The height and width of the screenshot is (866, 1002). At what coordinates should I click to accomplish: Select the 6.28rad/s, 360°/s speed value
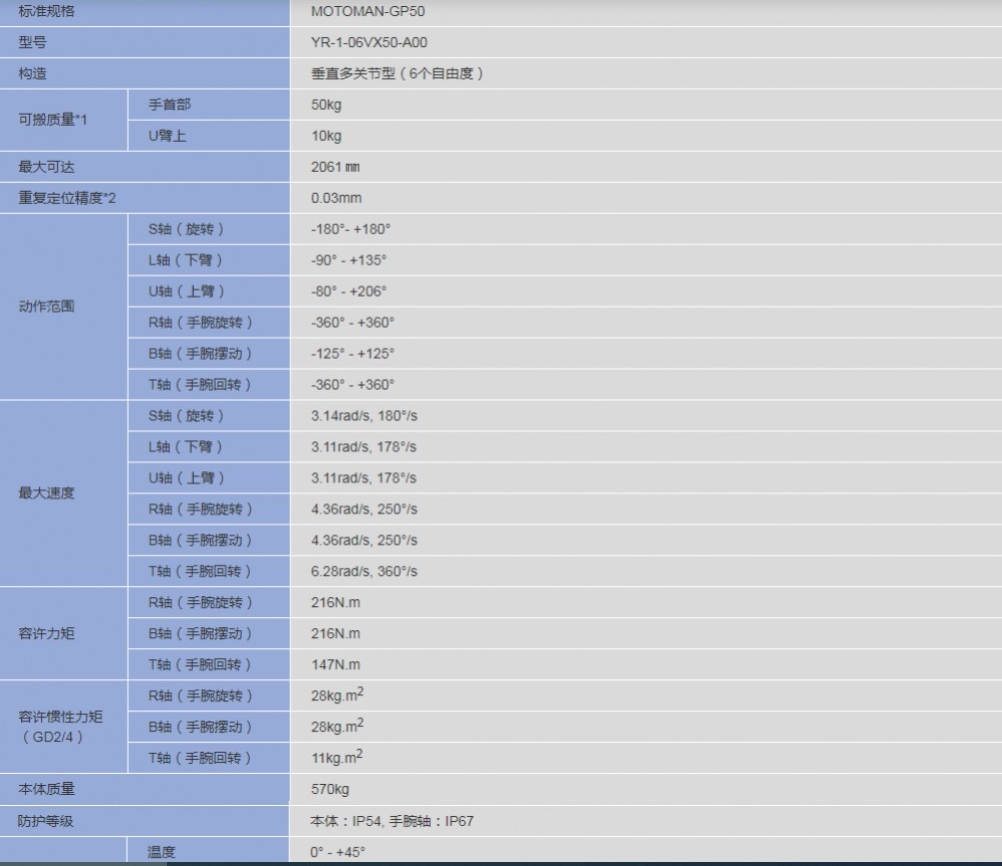[364, 571]
